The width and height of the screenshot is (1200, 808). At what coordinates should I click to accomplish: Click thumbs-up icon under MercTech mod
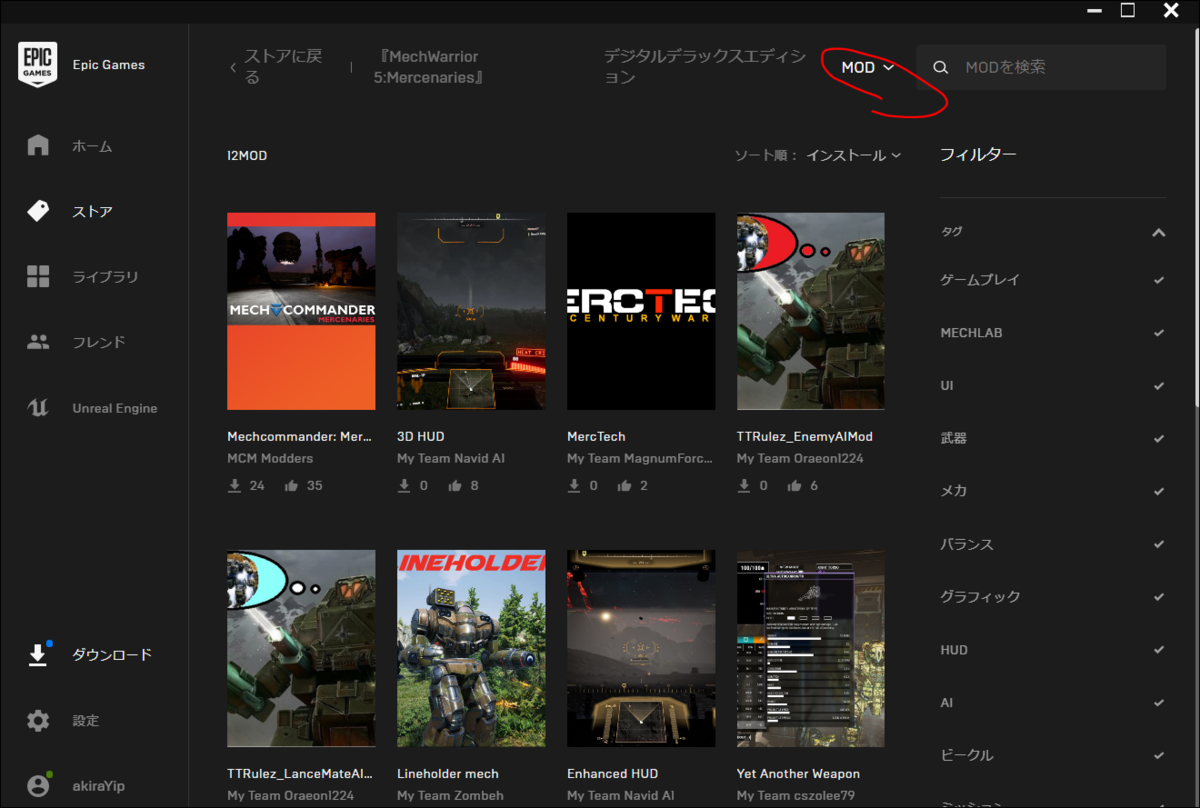click(x=625, y=486)
